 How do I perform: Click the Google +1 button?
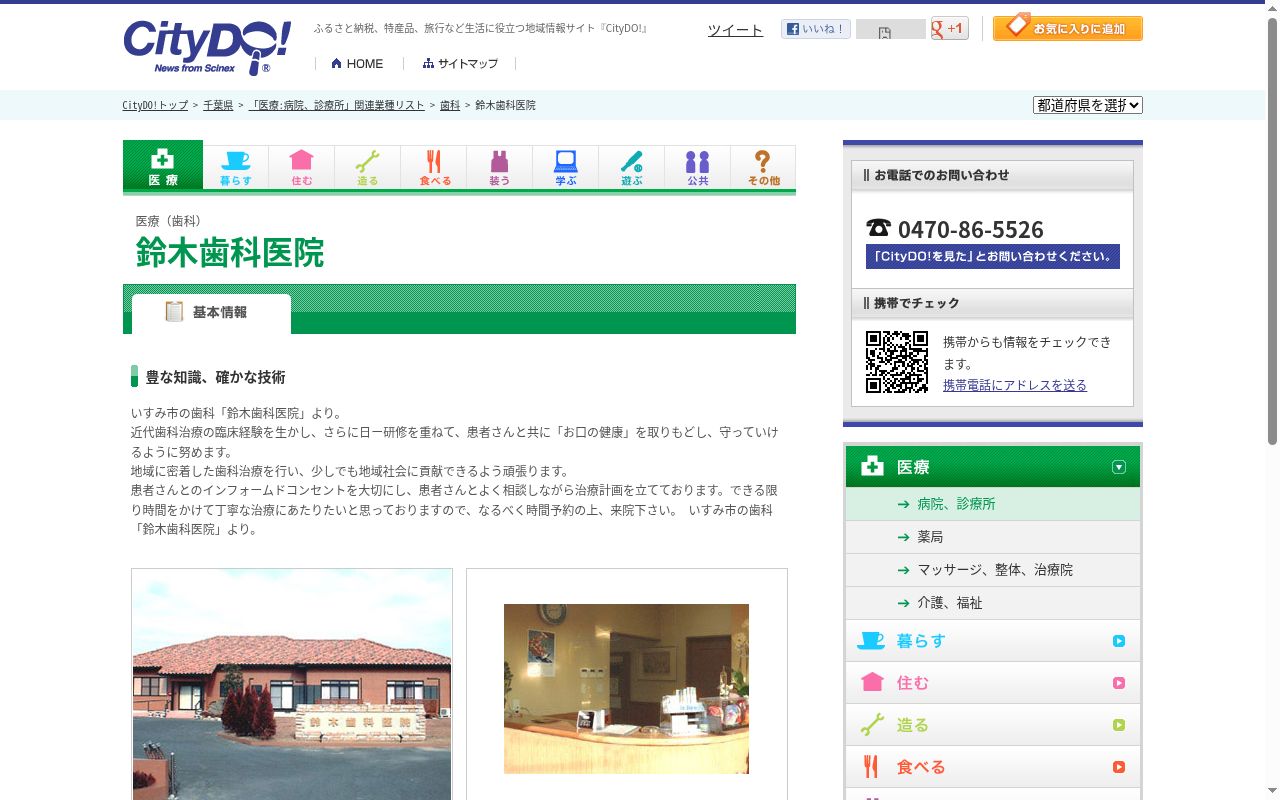point(949,29)
